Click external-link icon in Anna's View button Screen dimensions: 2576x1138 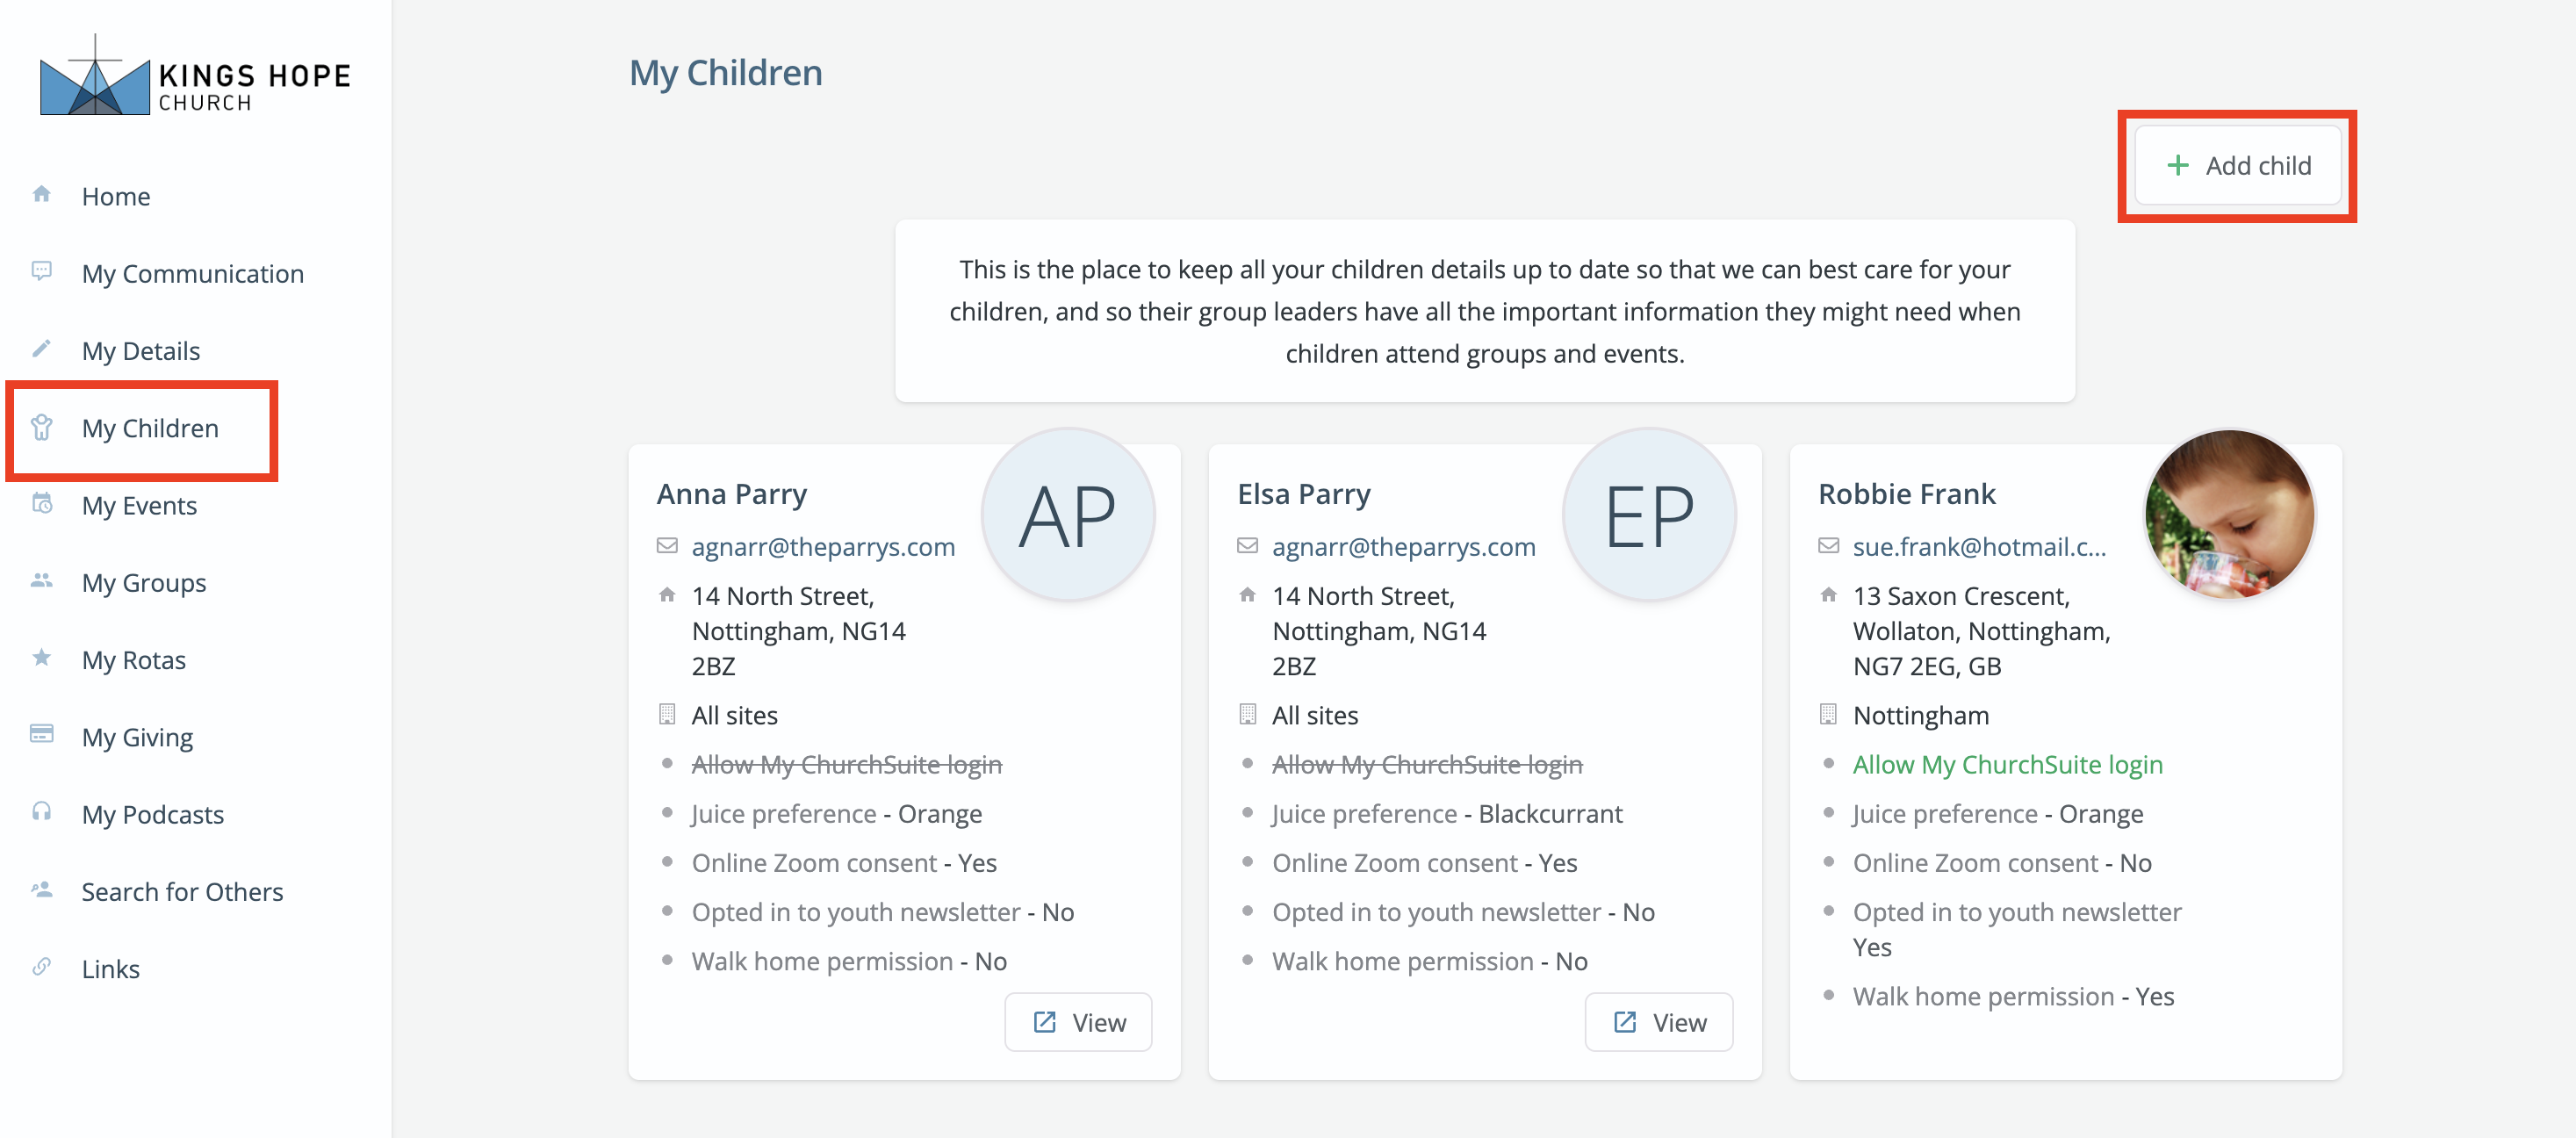click(1044, 1022)
